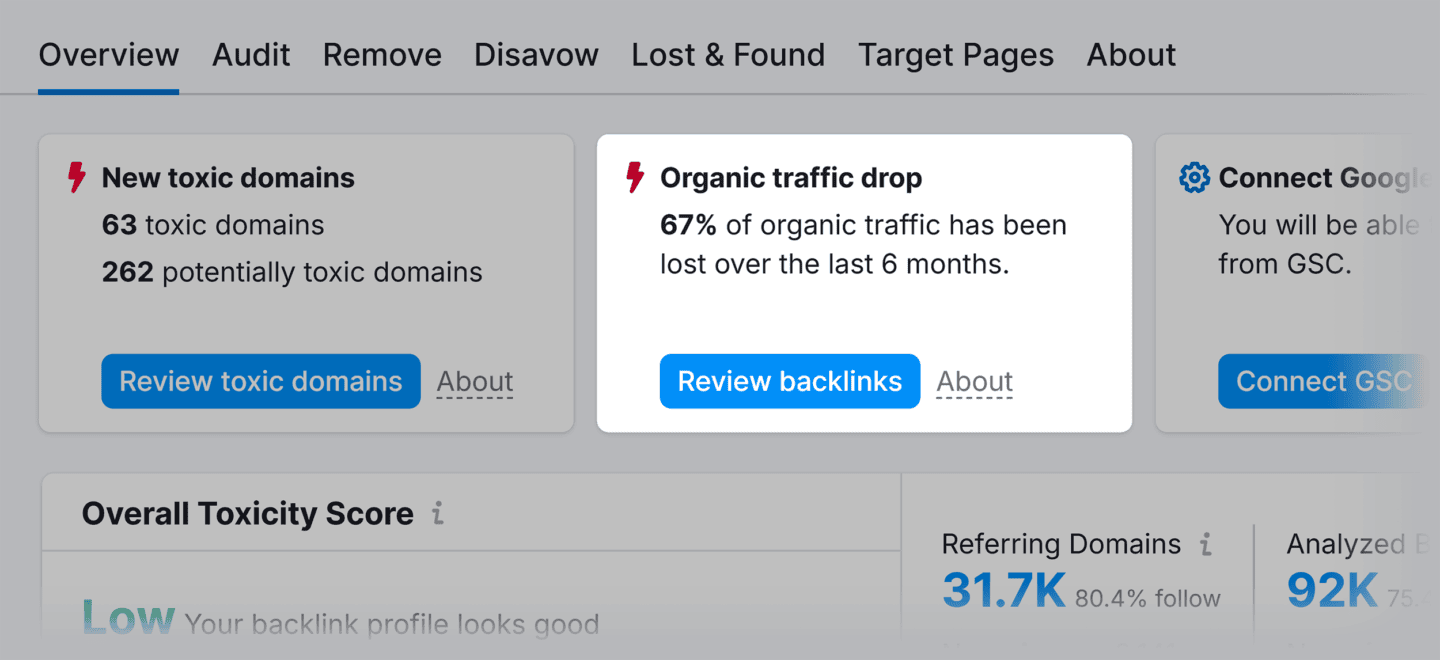Viewport: 1440px width, 660px height.
Task: Click the info icon next to Referring Domains
Action: (1205, 544)
